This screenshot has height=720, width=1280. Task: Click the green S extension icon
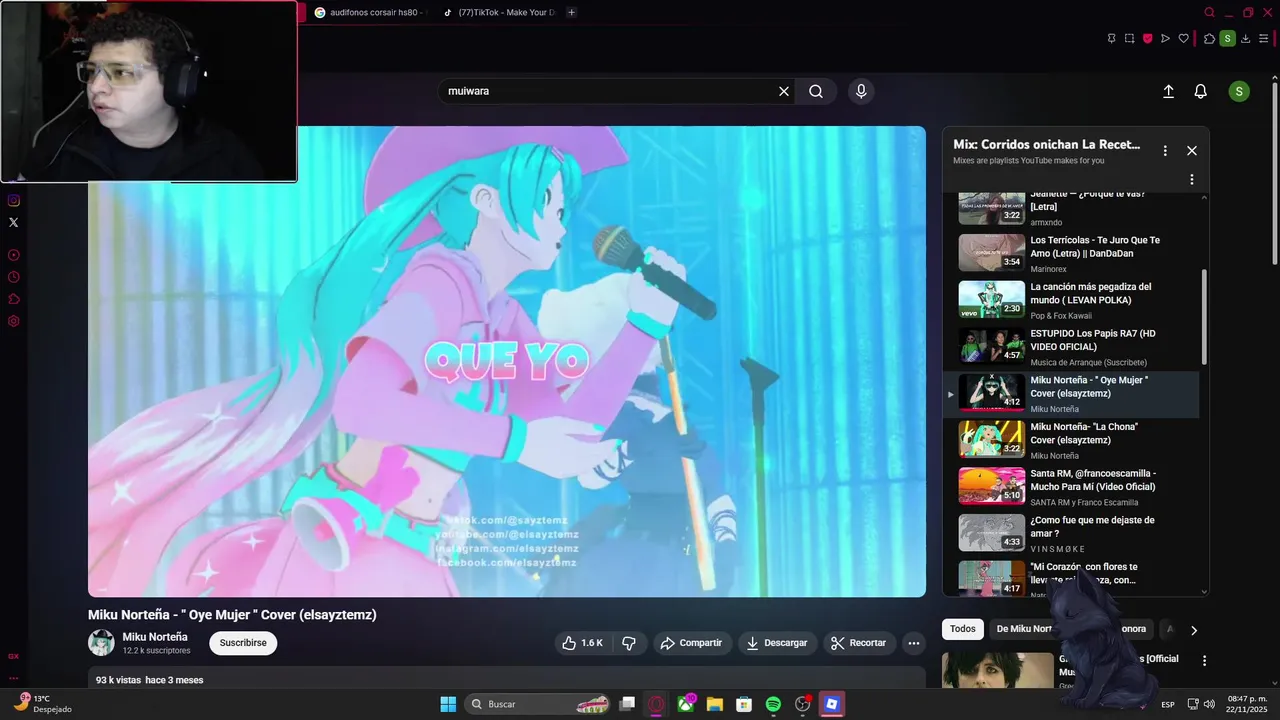[x=1227, y=39]
